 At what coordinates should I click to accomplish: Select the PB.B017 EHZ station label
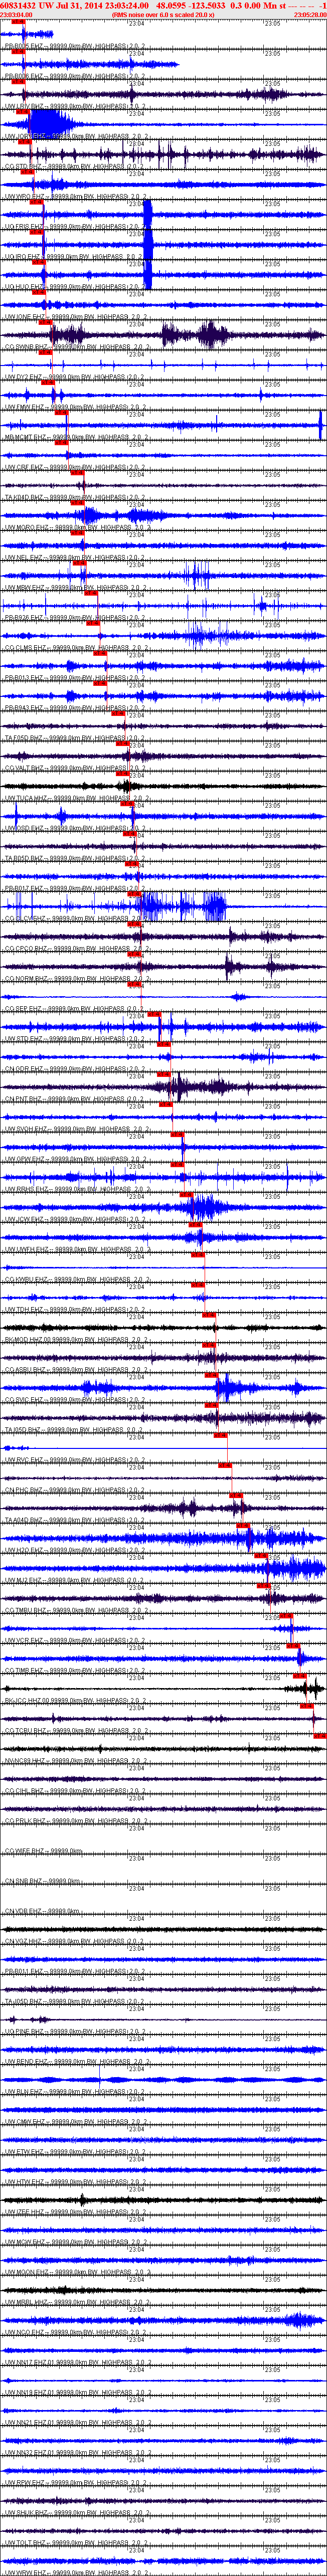tap(75, 888)
